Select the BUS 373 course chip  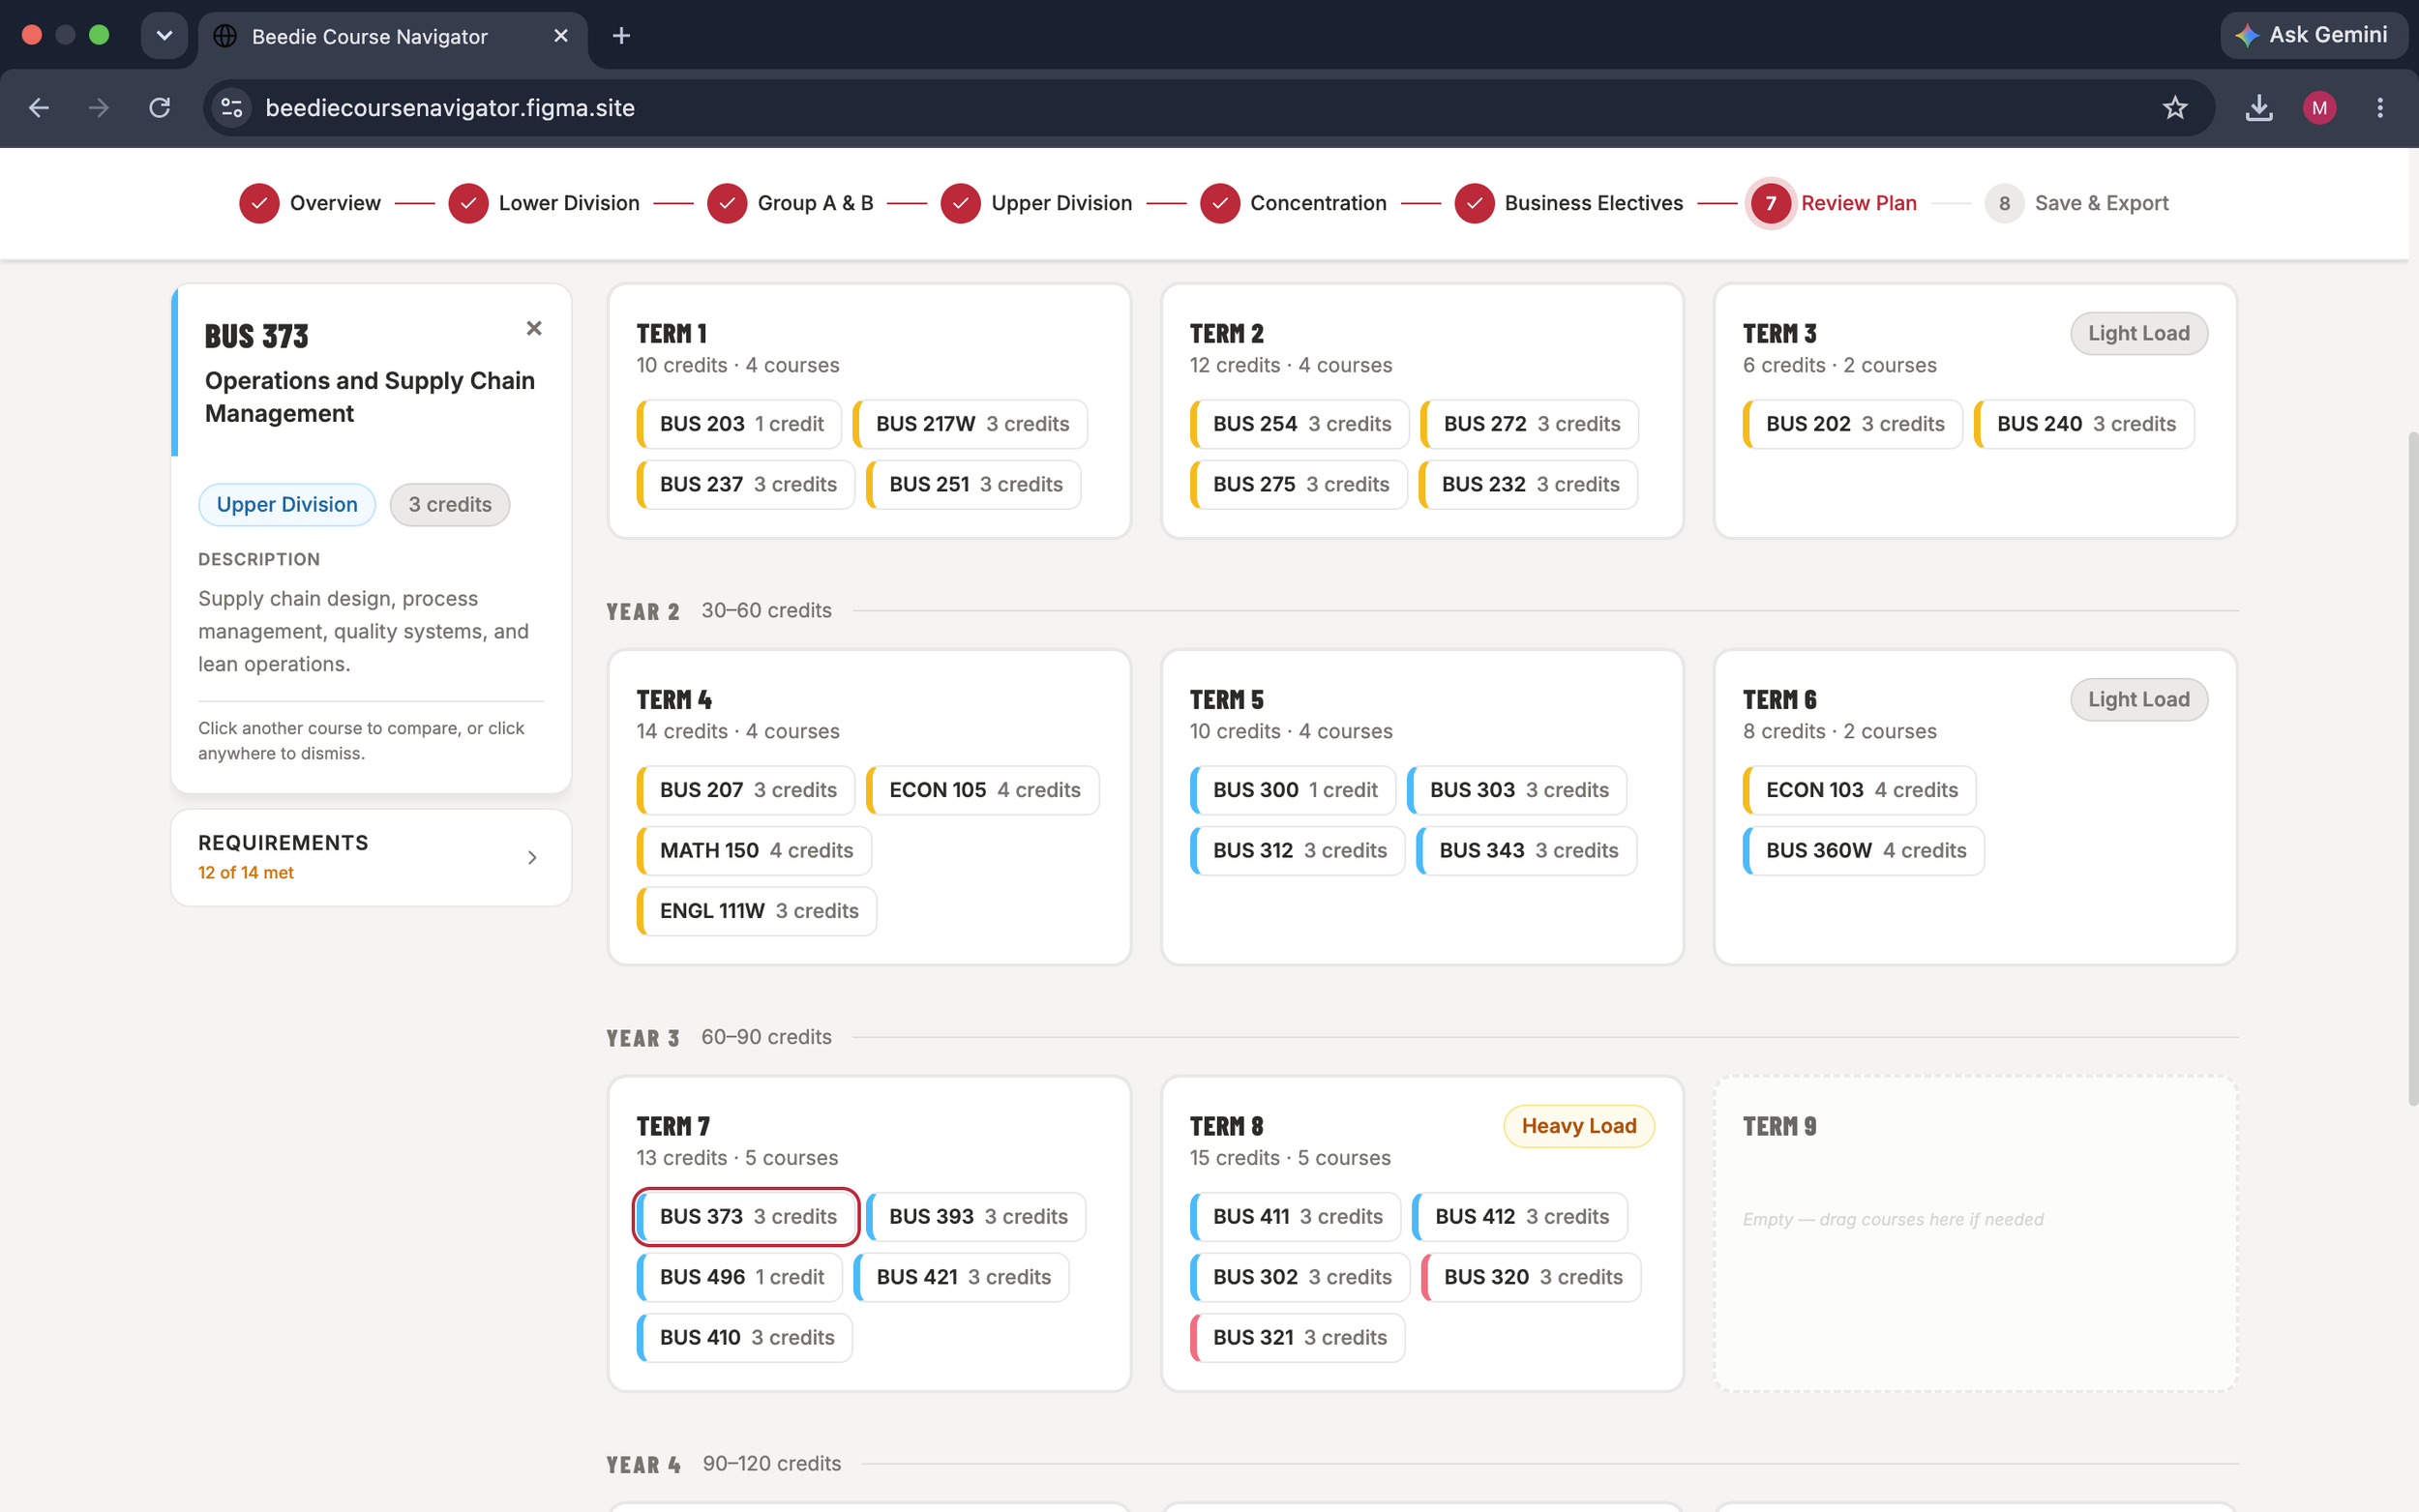pos(746,1216)
